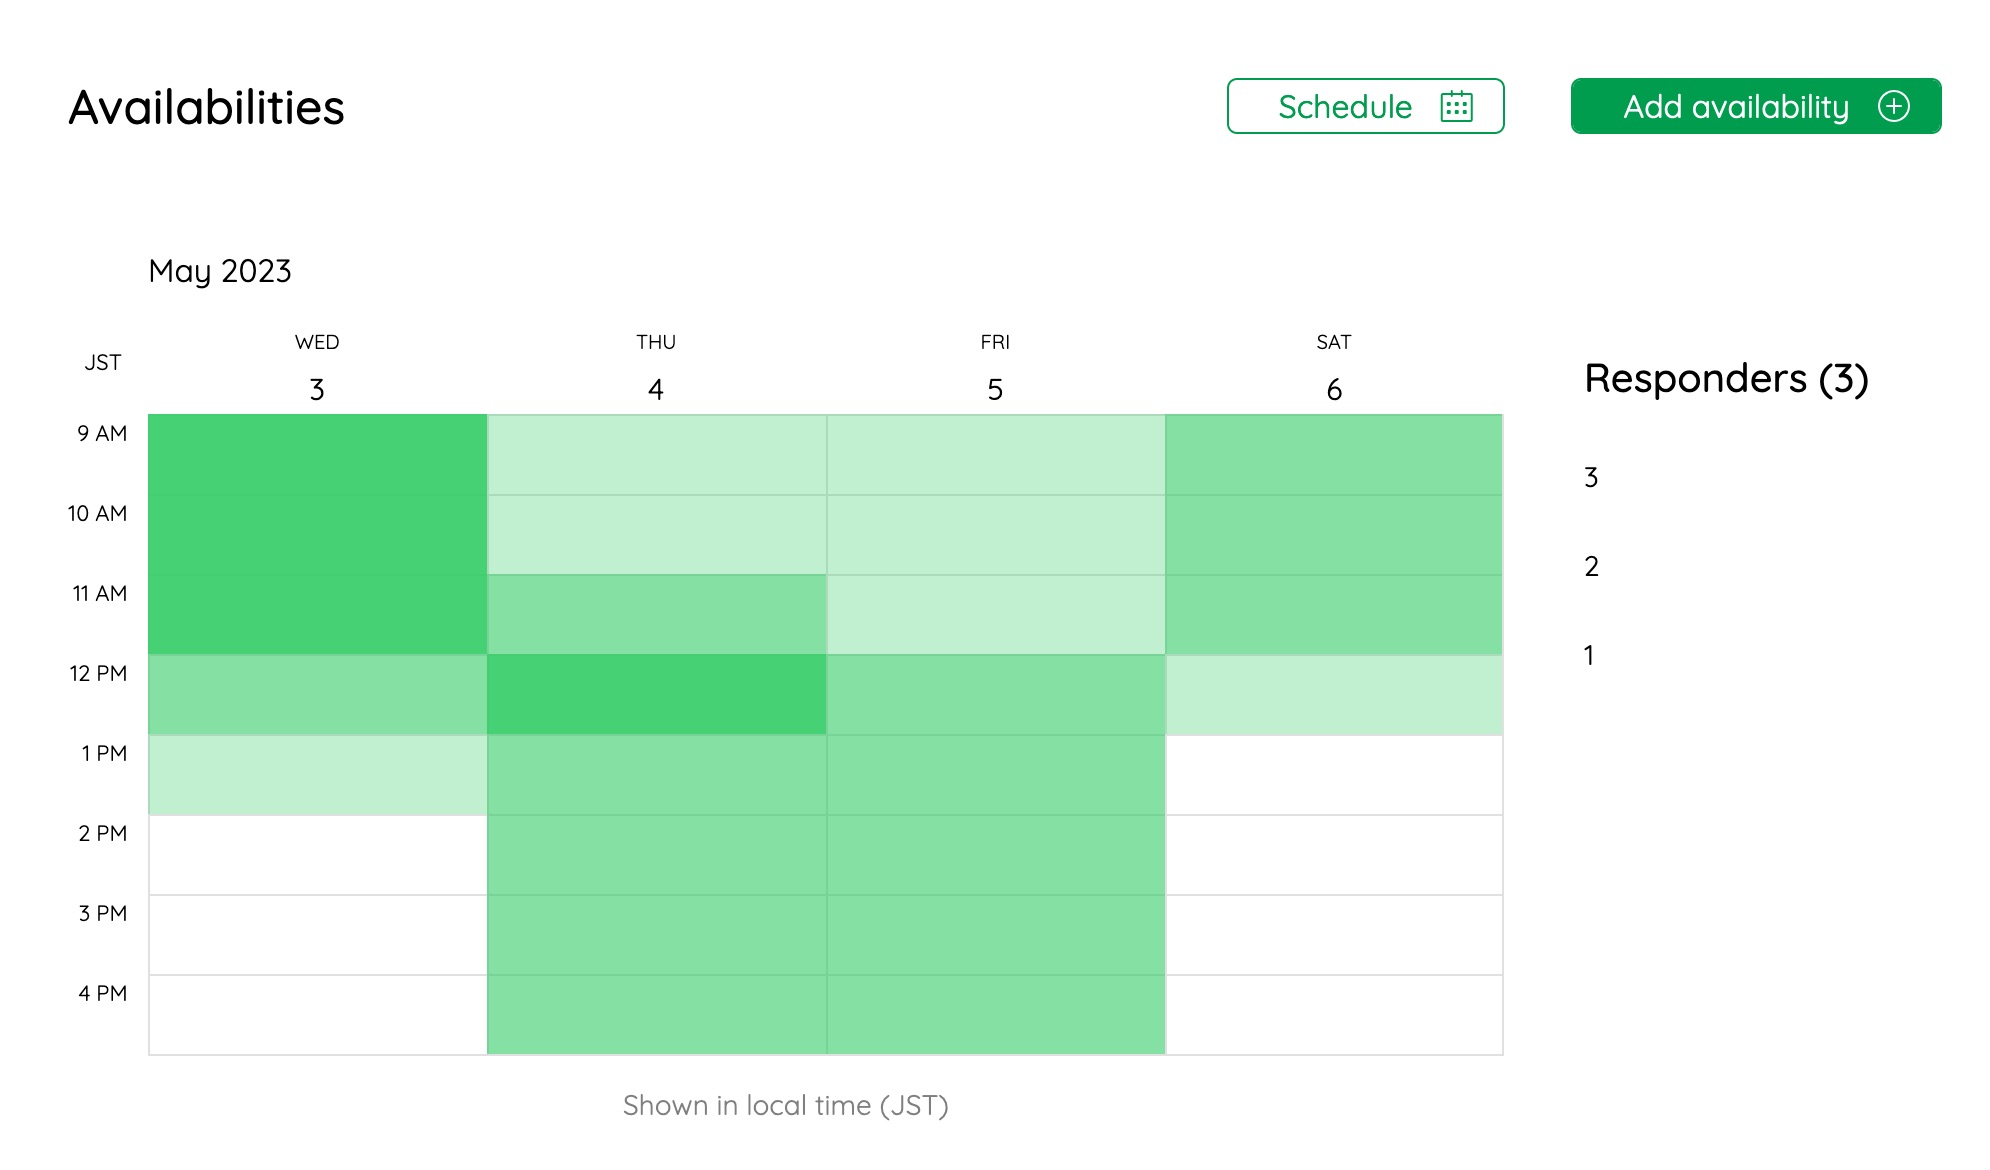Click the plus circle icon
Screen dimensions: 1990x1170
pyautogui.click(x=1893, y=106)
